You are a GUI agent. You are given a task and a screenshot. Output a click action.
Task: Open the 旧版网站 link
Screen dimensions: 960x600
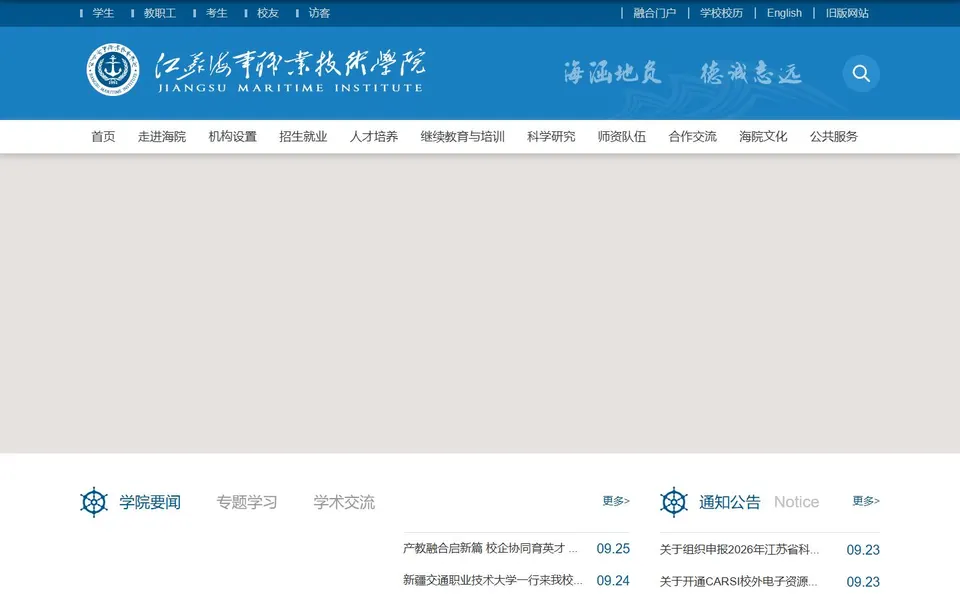pos(847,13)
